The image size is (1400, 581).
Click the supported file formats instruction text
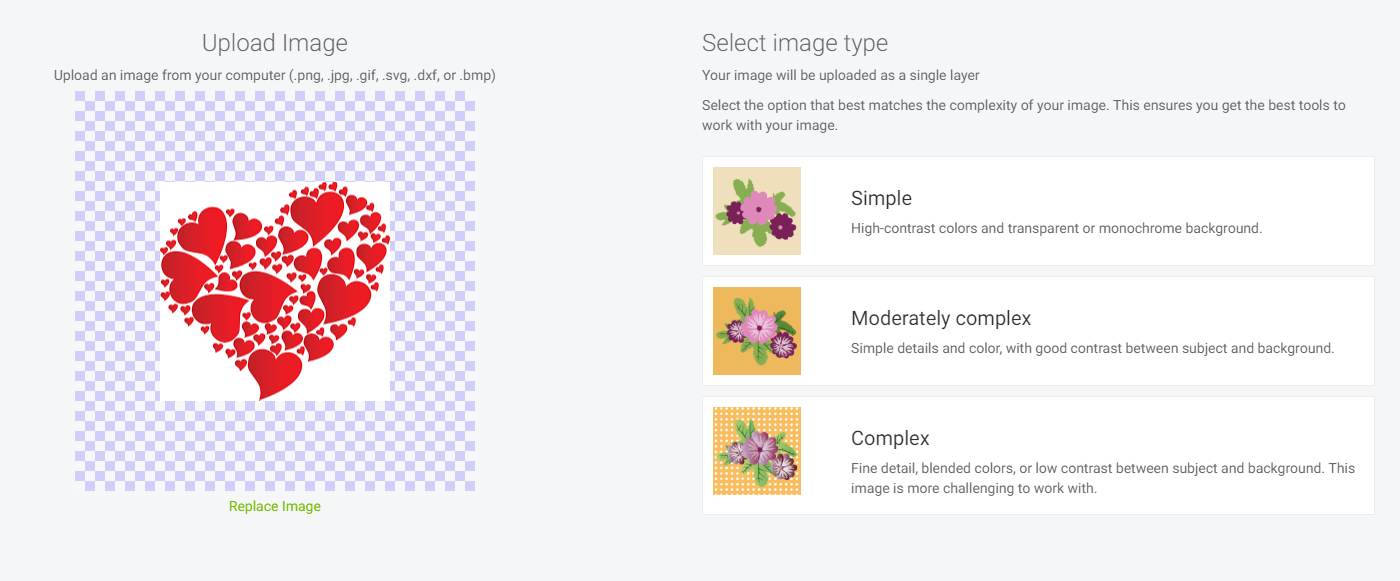(x=275, y=75)
